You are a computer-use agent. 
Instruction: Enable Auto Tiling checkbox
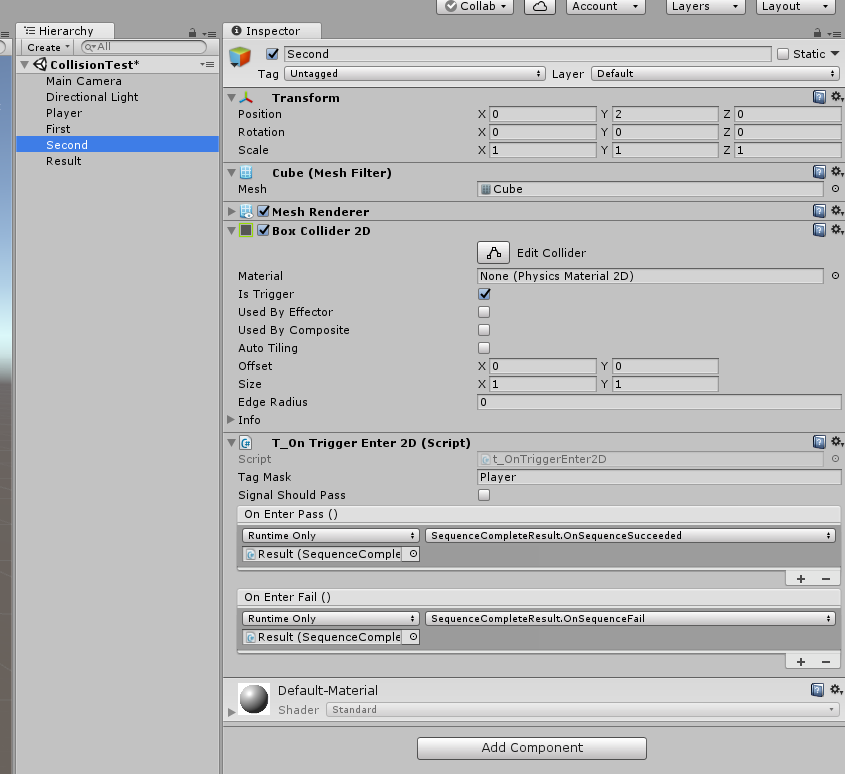click(484, 348)
